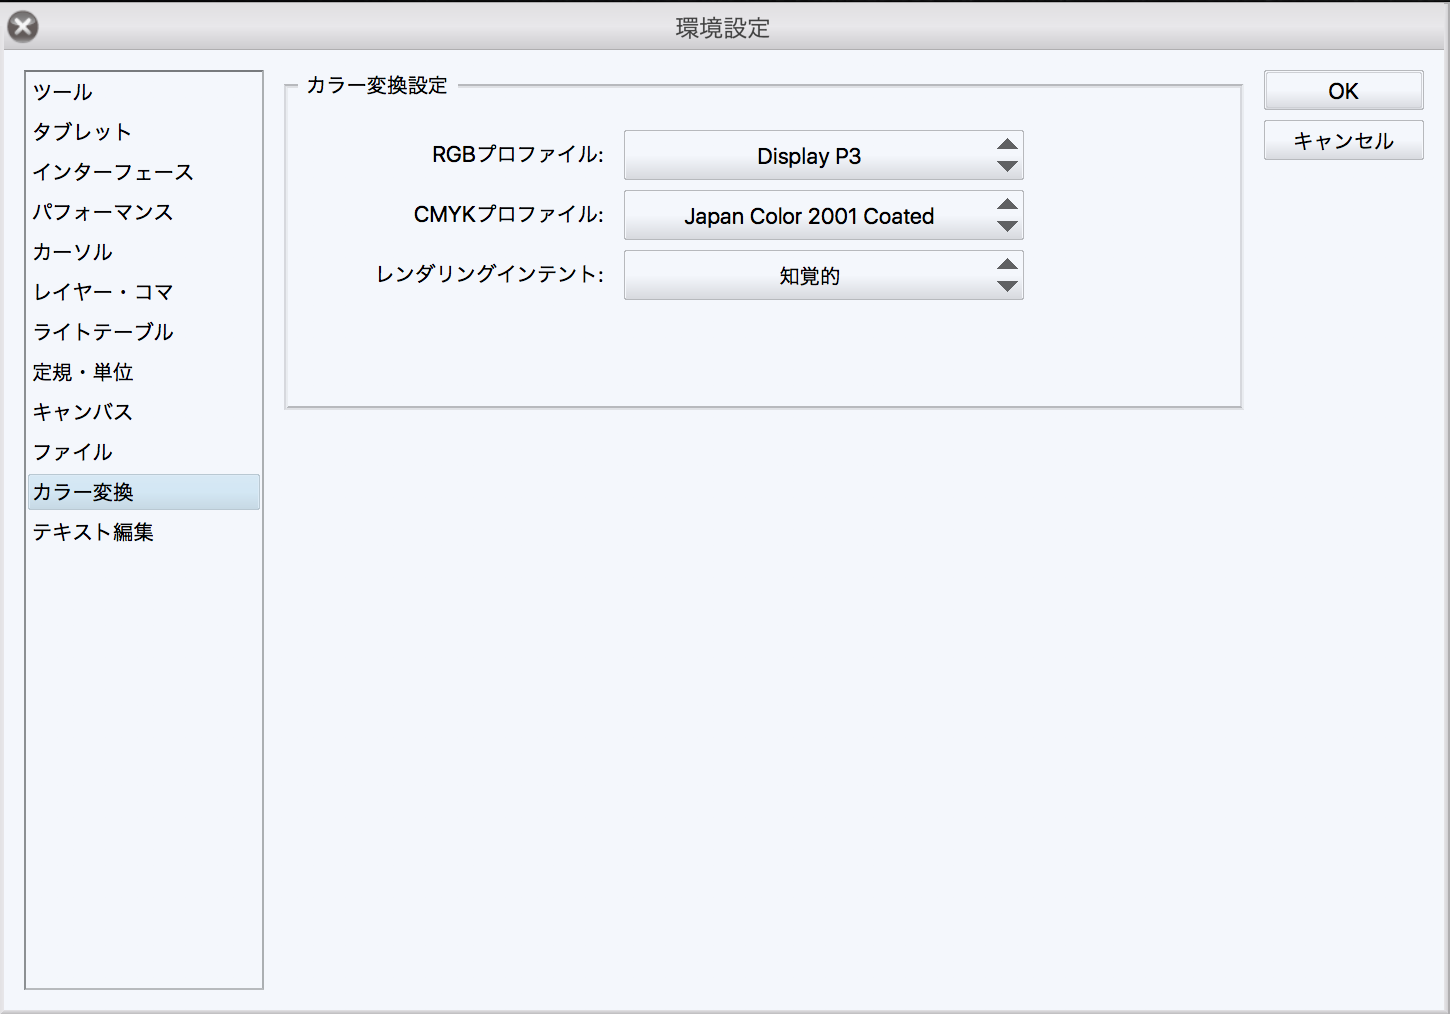The image size is (1450, 1014).
Task: Select ライトテーブル category
Action: coord(144,332)
